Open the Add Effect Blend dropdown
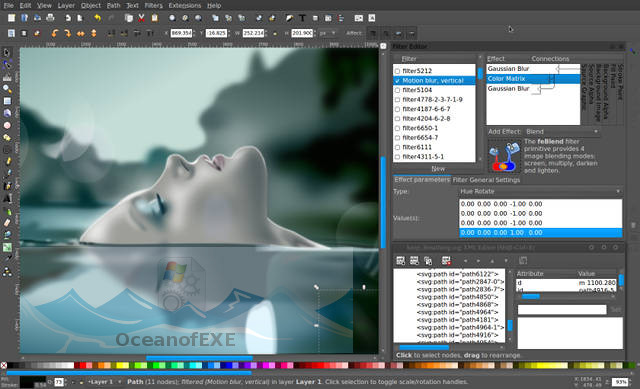The width and height of the screenshot is (640, 389). coord(562,131)
